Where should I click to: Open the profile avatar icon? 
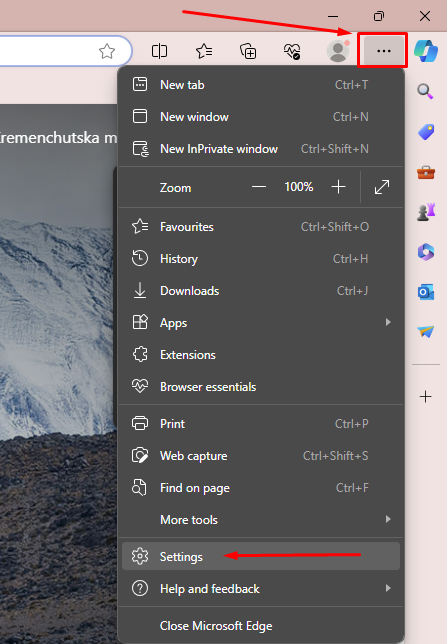click(x=338, y=51)
